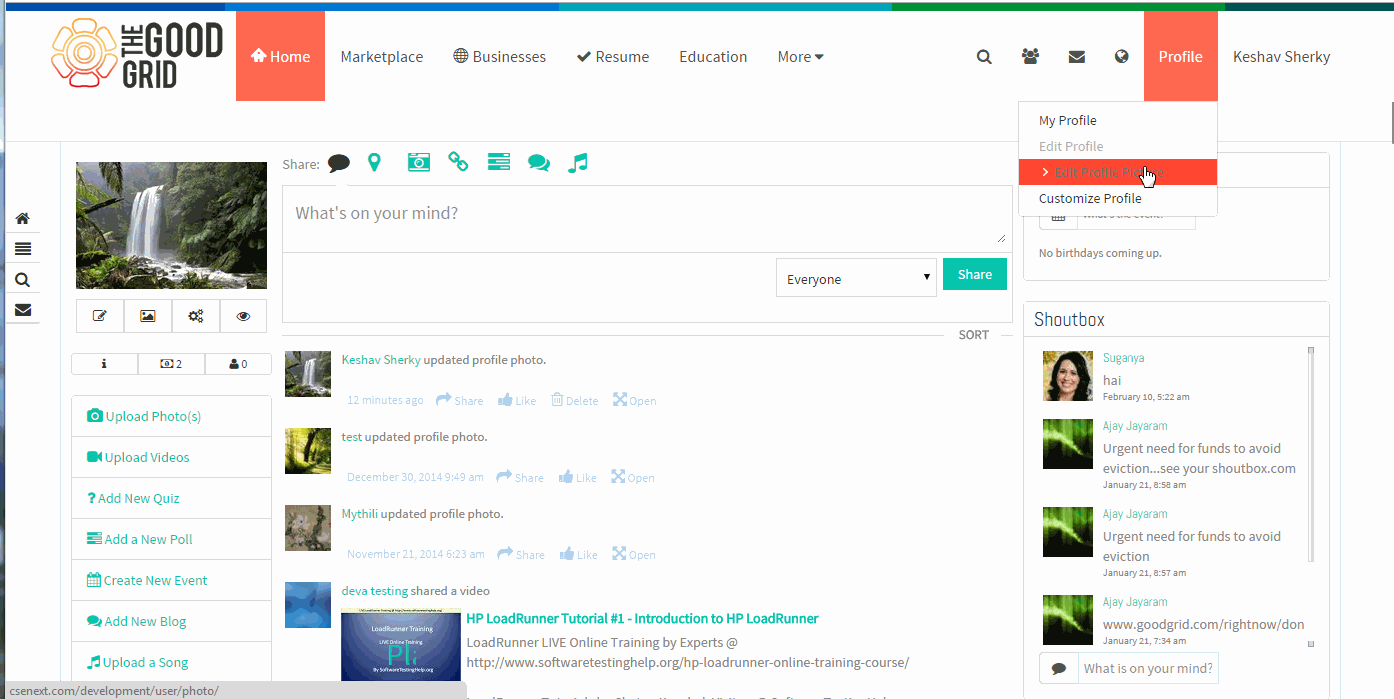Open the messages envelope icon in navbar

(1076, 57)
